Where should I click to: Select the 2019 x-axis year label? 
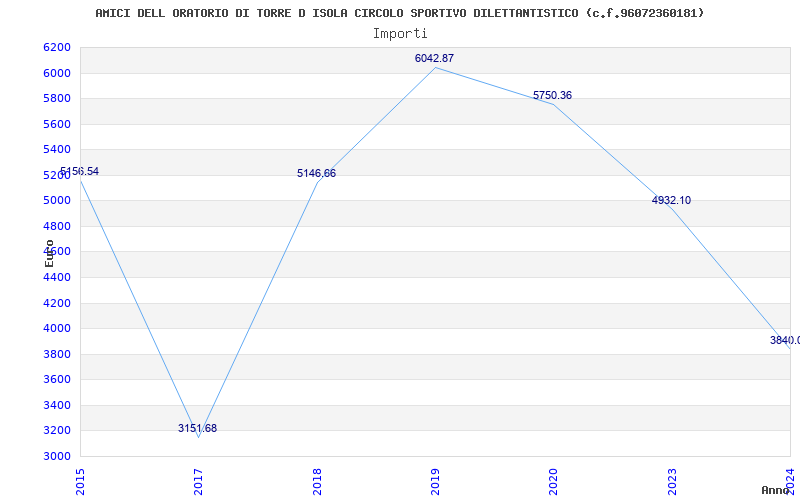(435, 482)
